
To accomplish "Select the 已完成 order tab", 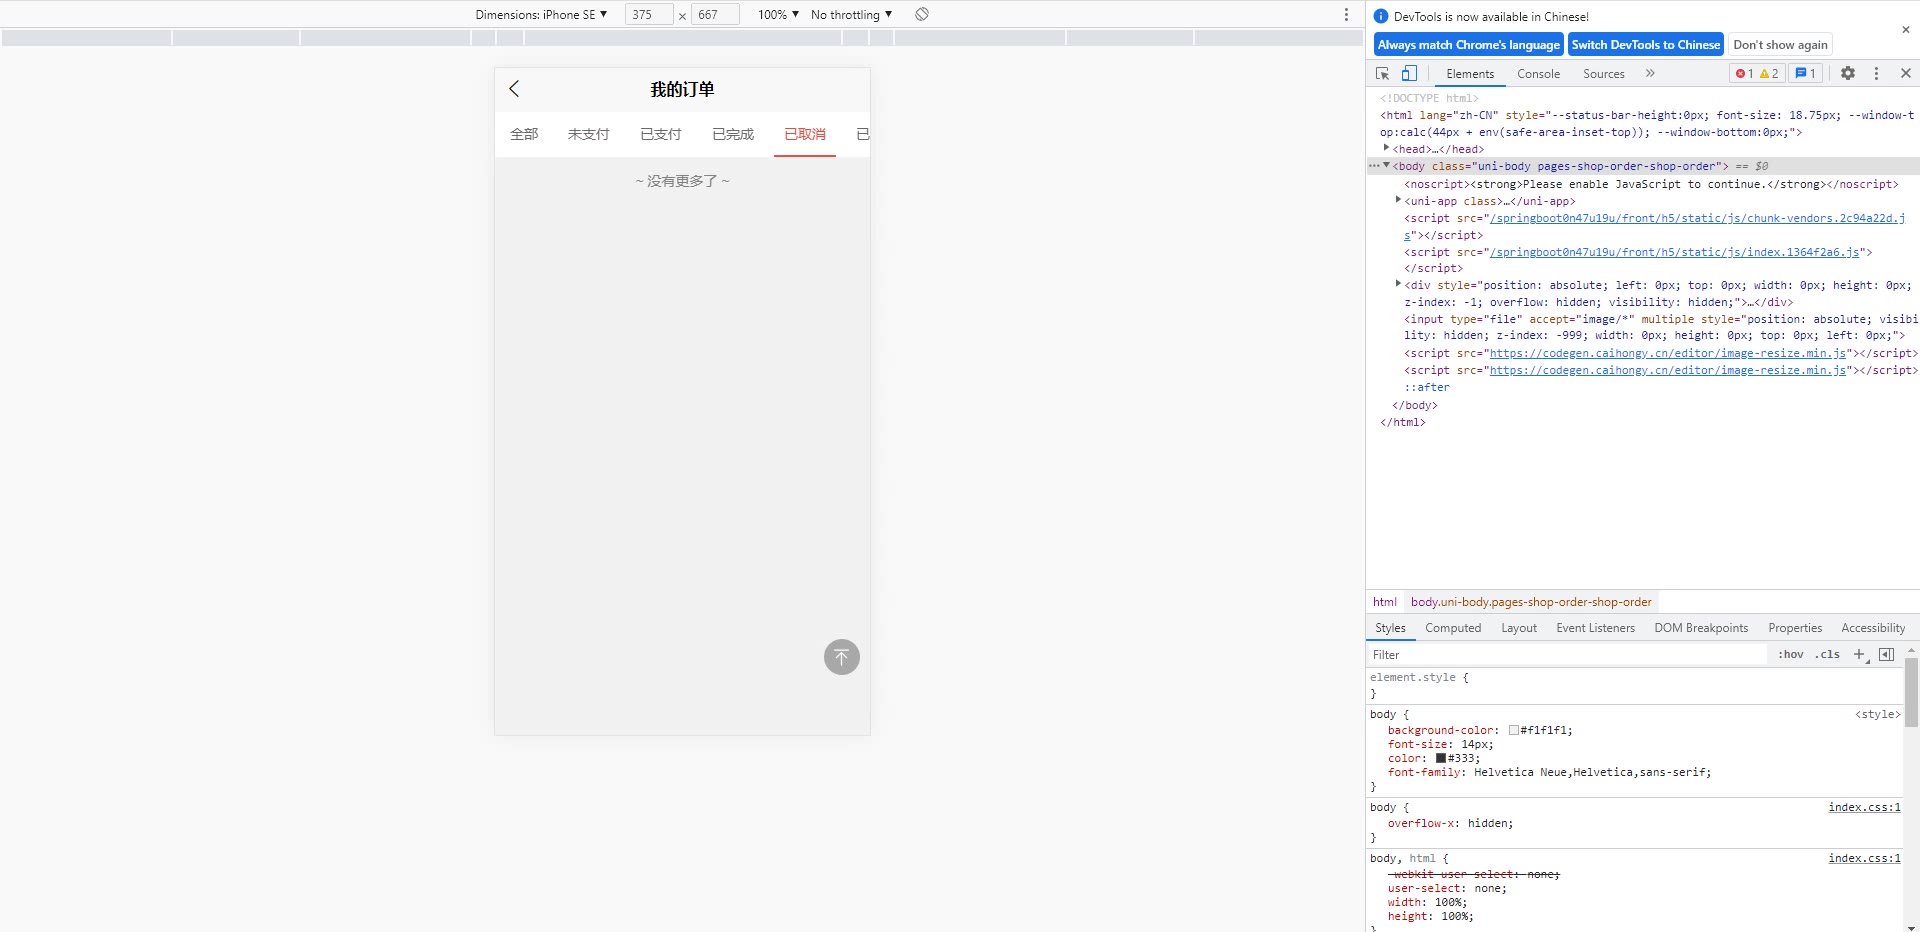I will click(x=733, y=134).
